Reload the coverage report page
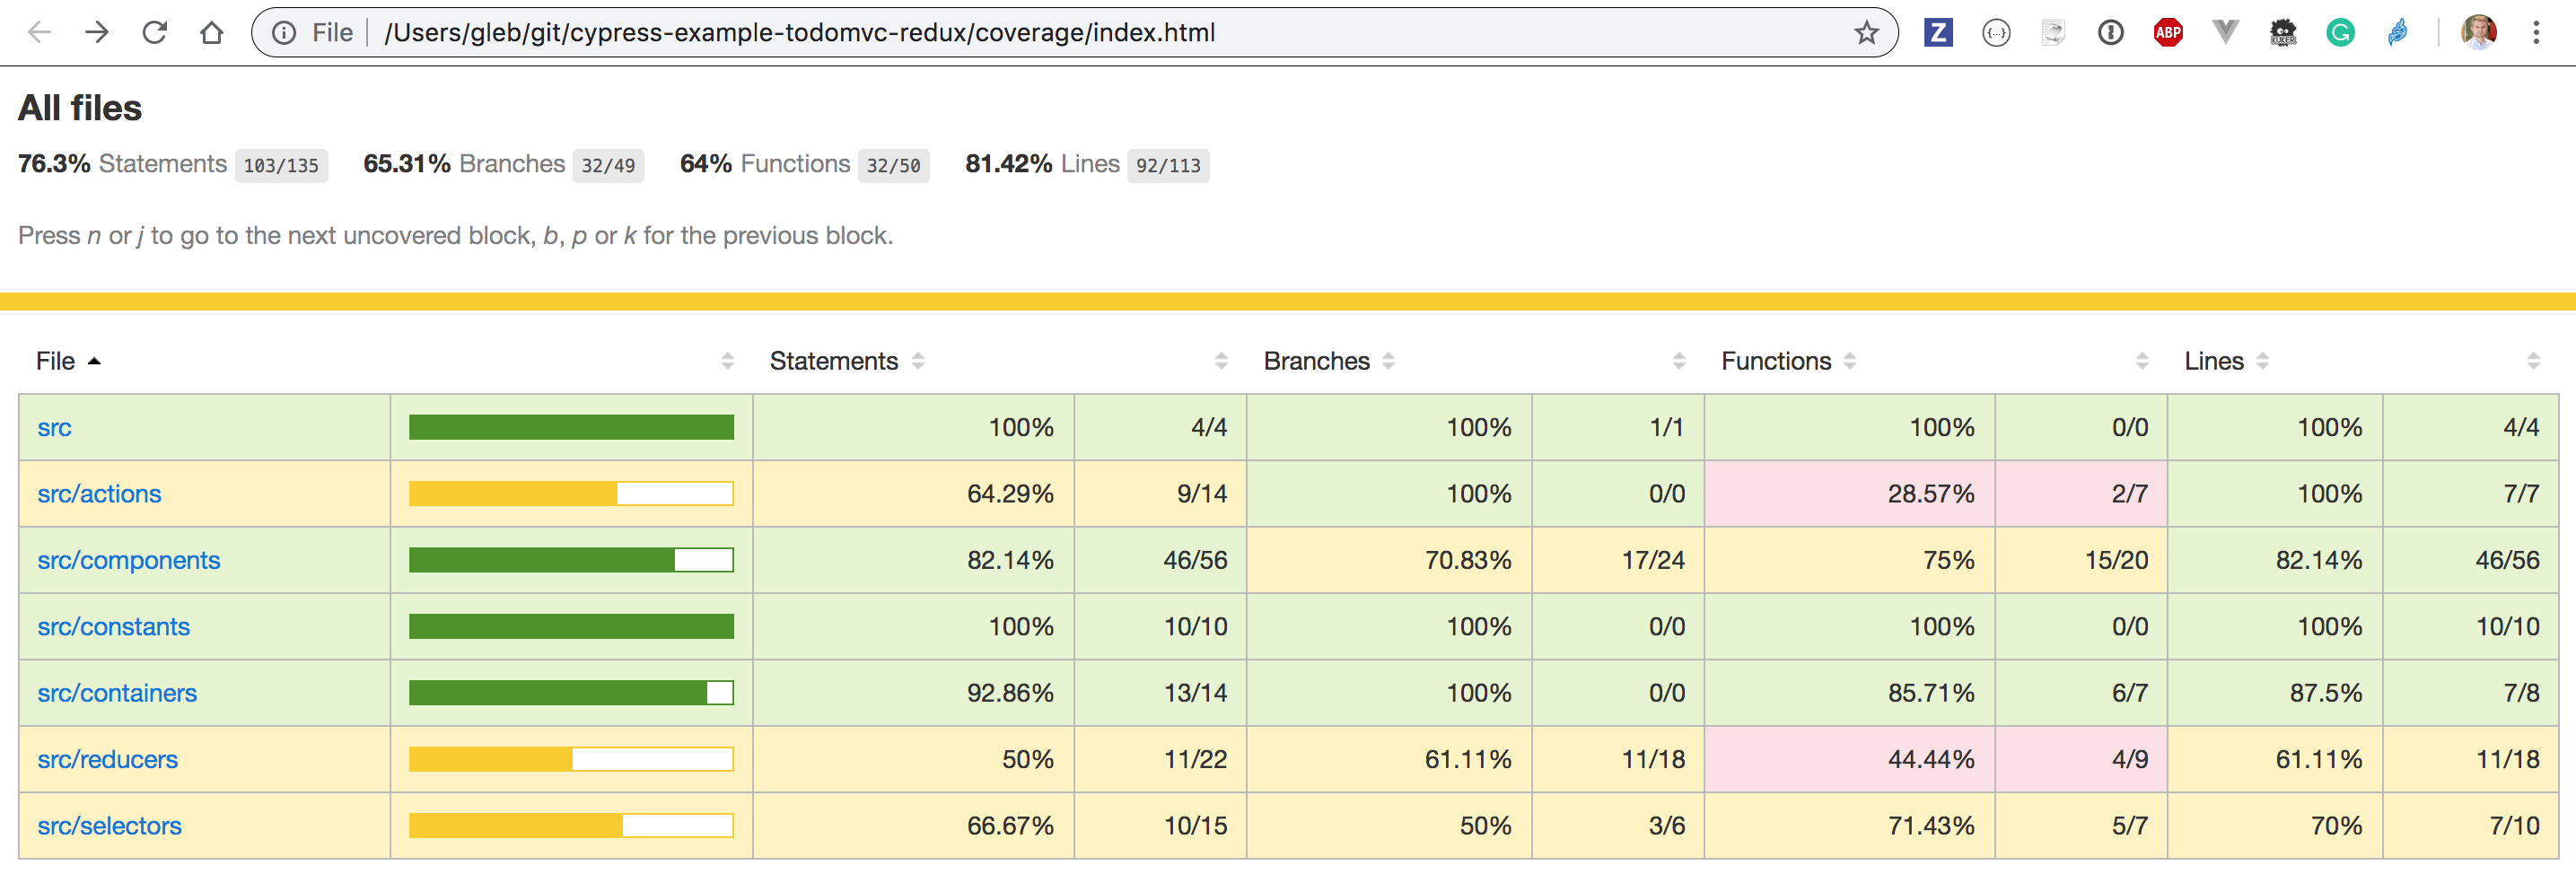This screenshot has height=874, width=2576. point(154,33)
